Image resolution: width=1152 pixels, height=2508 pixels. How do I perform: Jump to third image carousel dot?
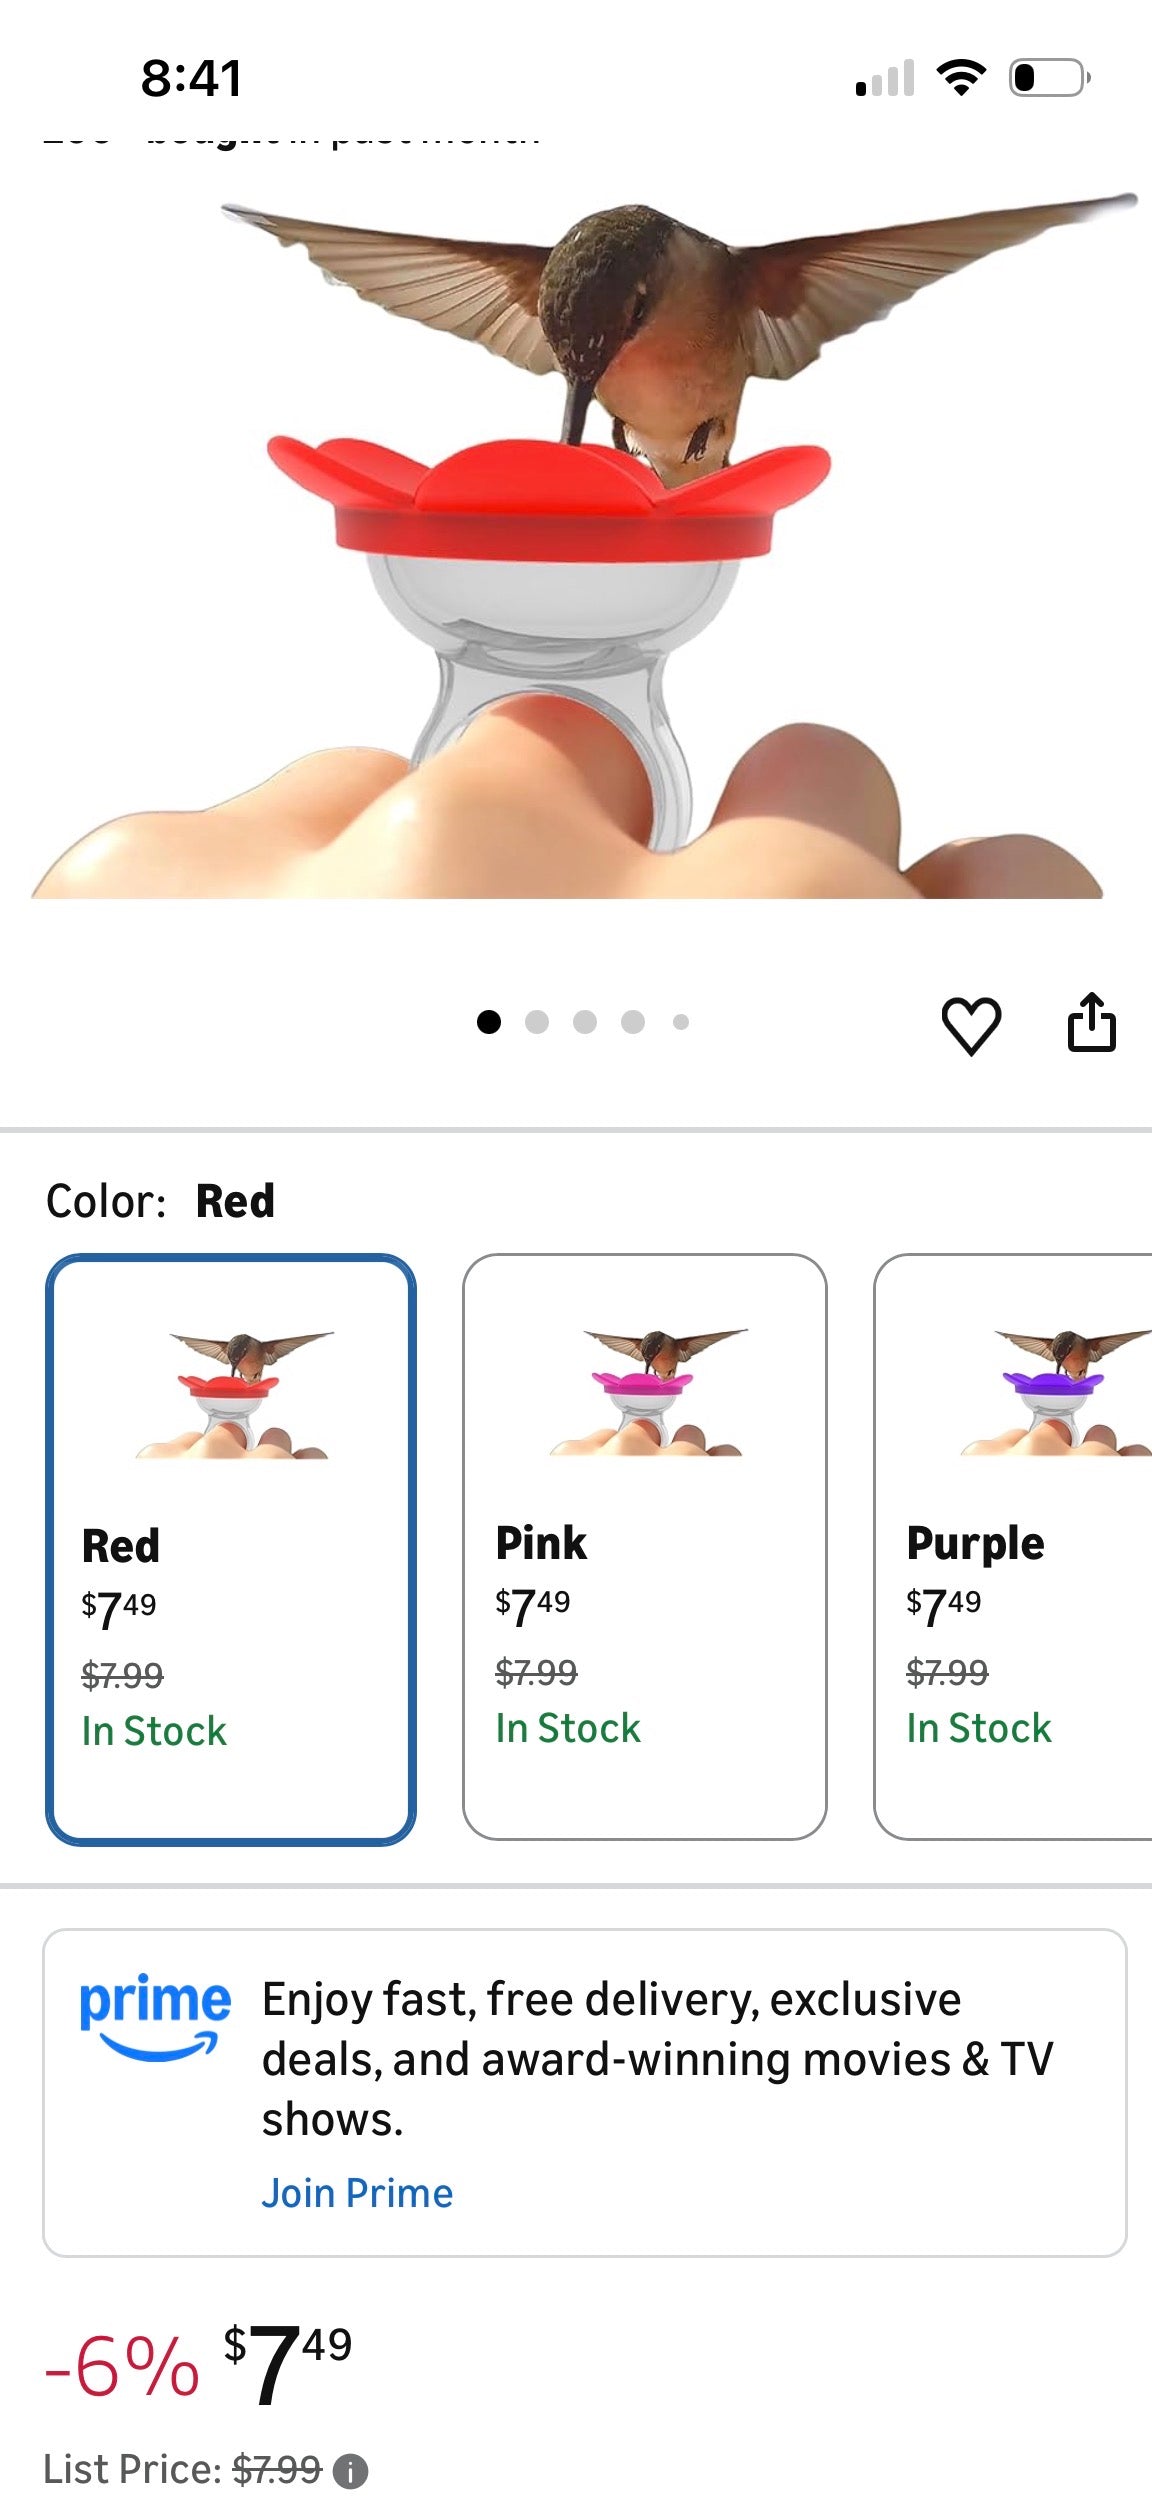pos(585,1022)
